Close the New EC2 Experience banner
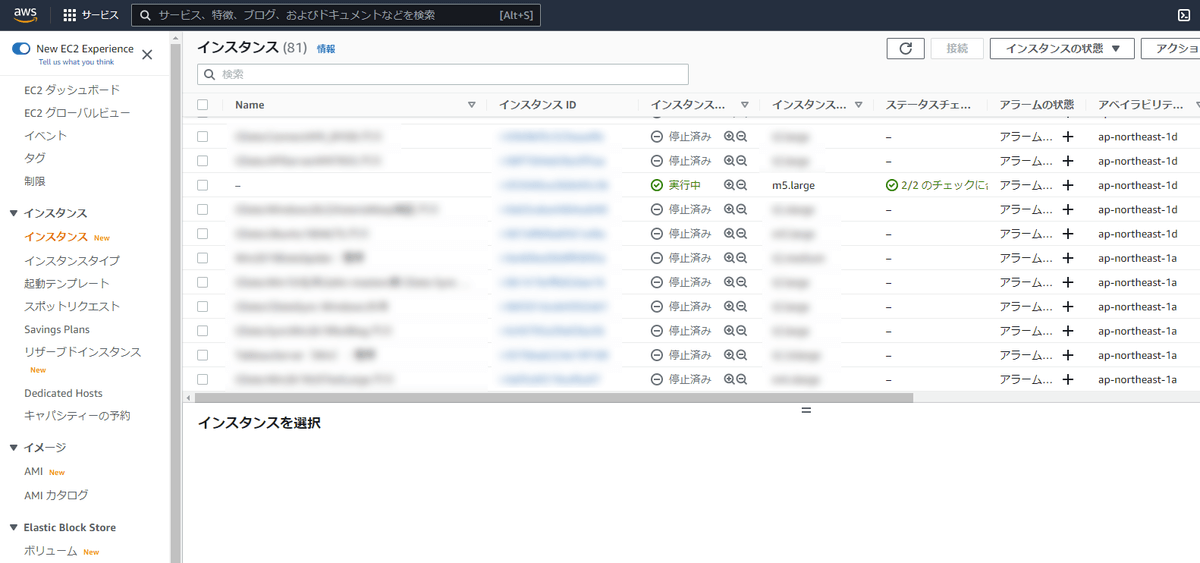 point(147,55)
